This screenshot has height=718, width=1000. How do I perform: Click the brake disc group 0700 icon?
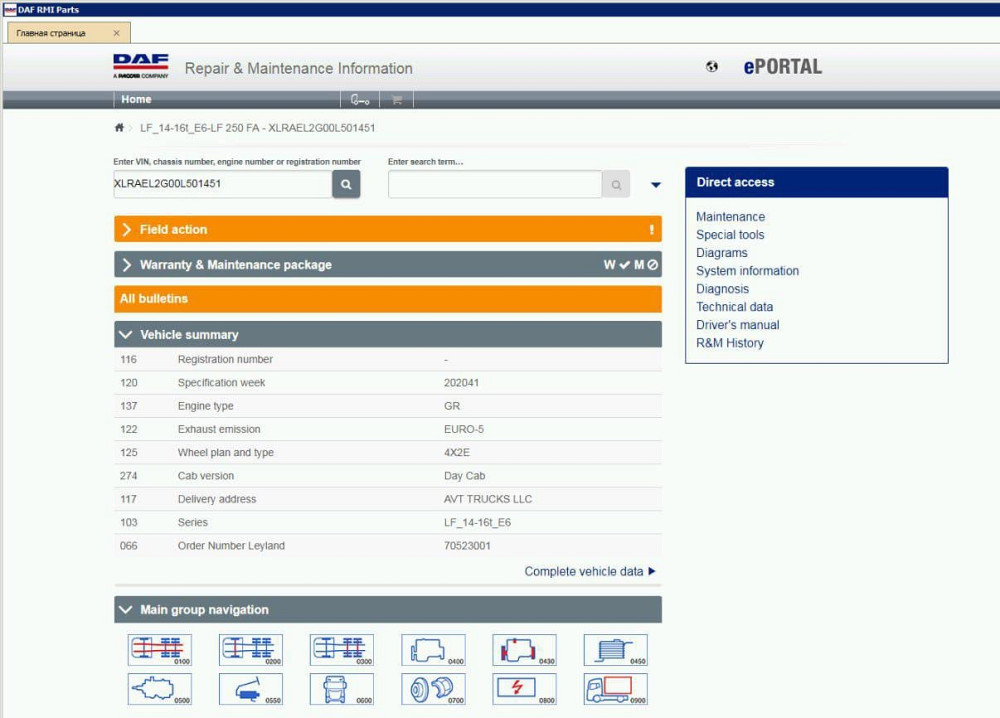coord(433,689)
